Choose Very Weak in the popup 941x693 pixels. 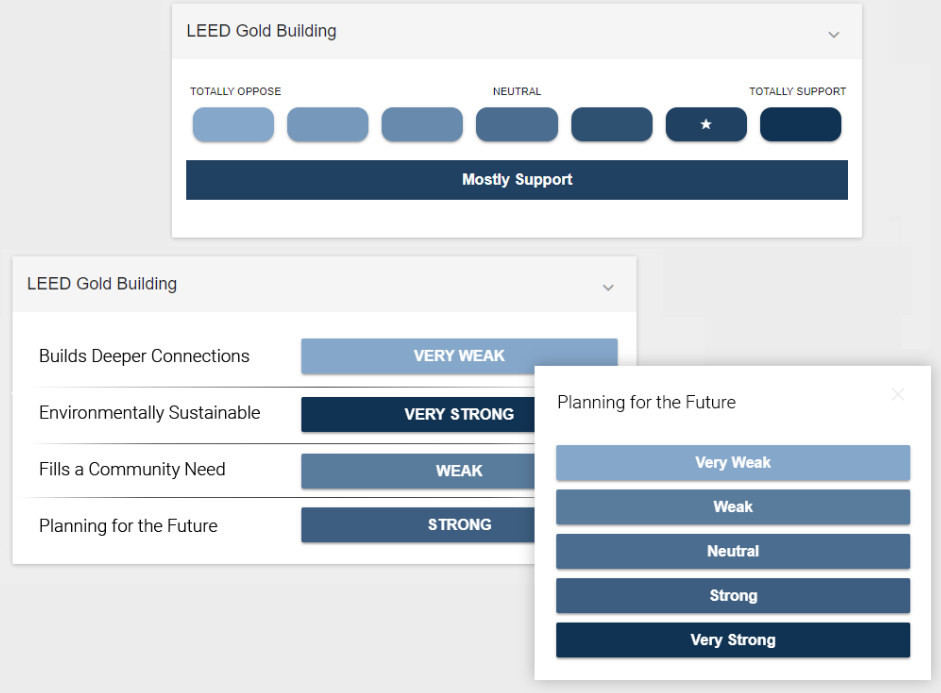733,463
